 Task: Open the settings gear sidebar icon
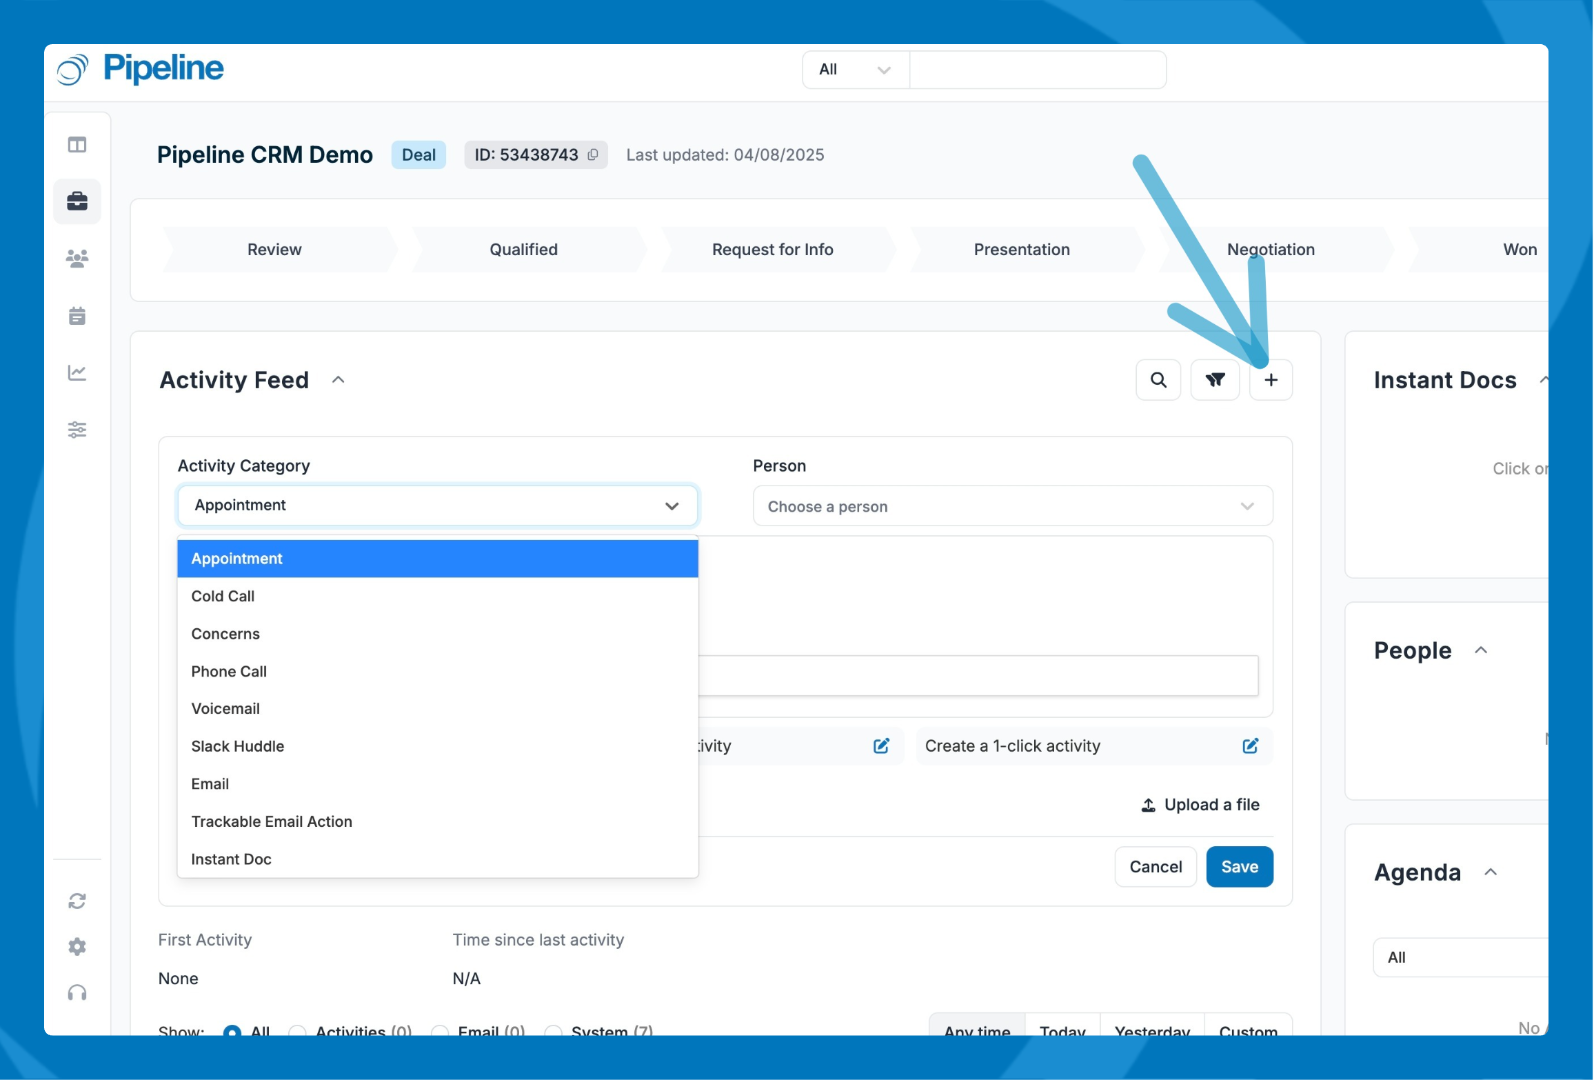(x=77, y=946)
